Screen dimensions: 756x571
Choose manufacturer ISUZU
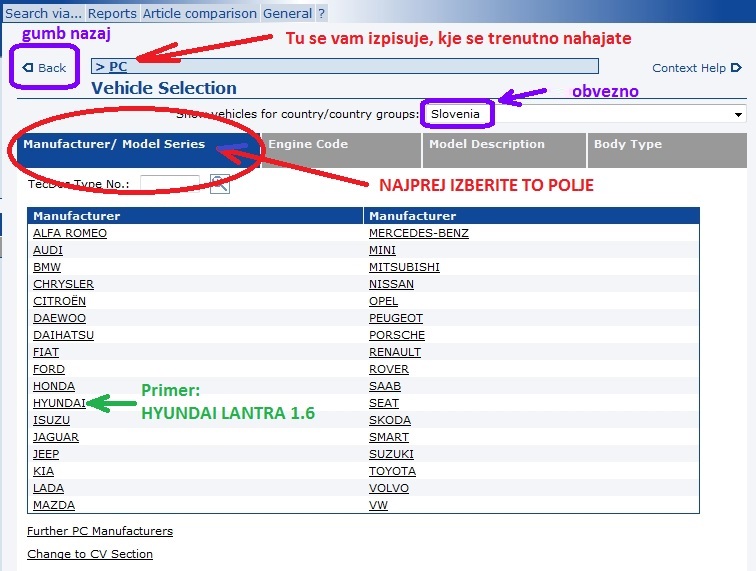point(51,420)
